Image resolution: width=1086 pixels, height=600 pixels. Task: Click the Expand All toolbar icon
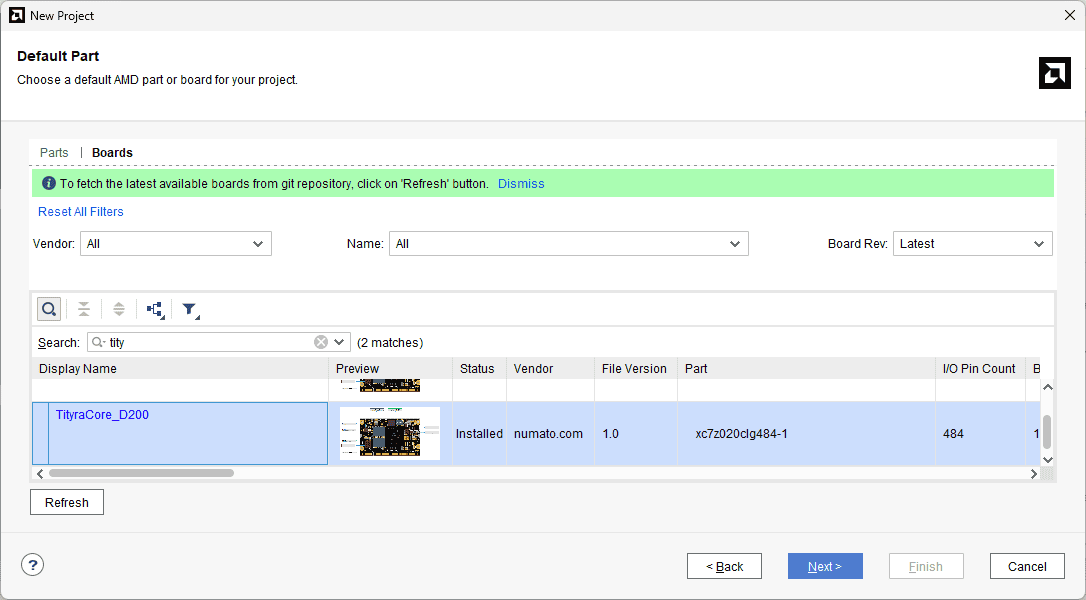point(119,309)
